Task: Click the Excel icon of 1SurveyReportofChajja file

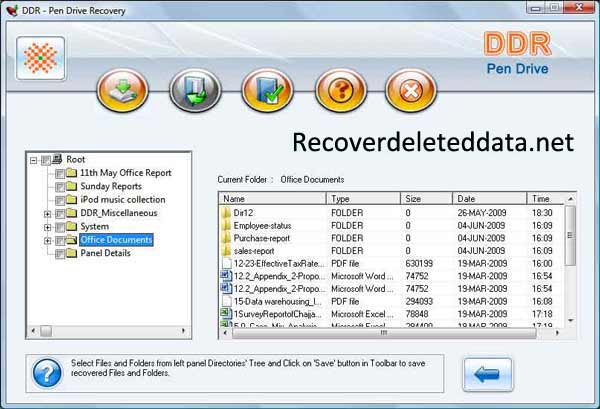Action: coord(226,314)
